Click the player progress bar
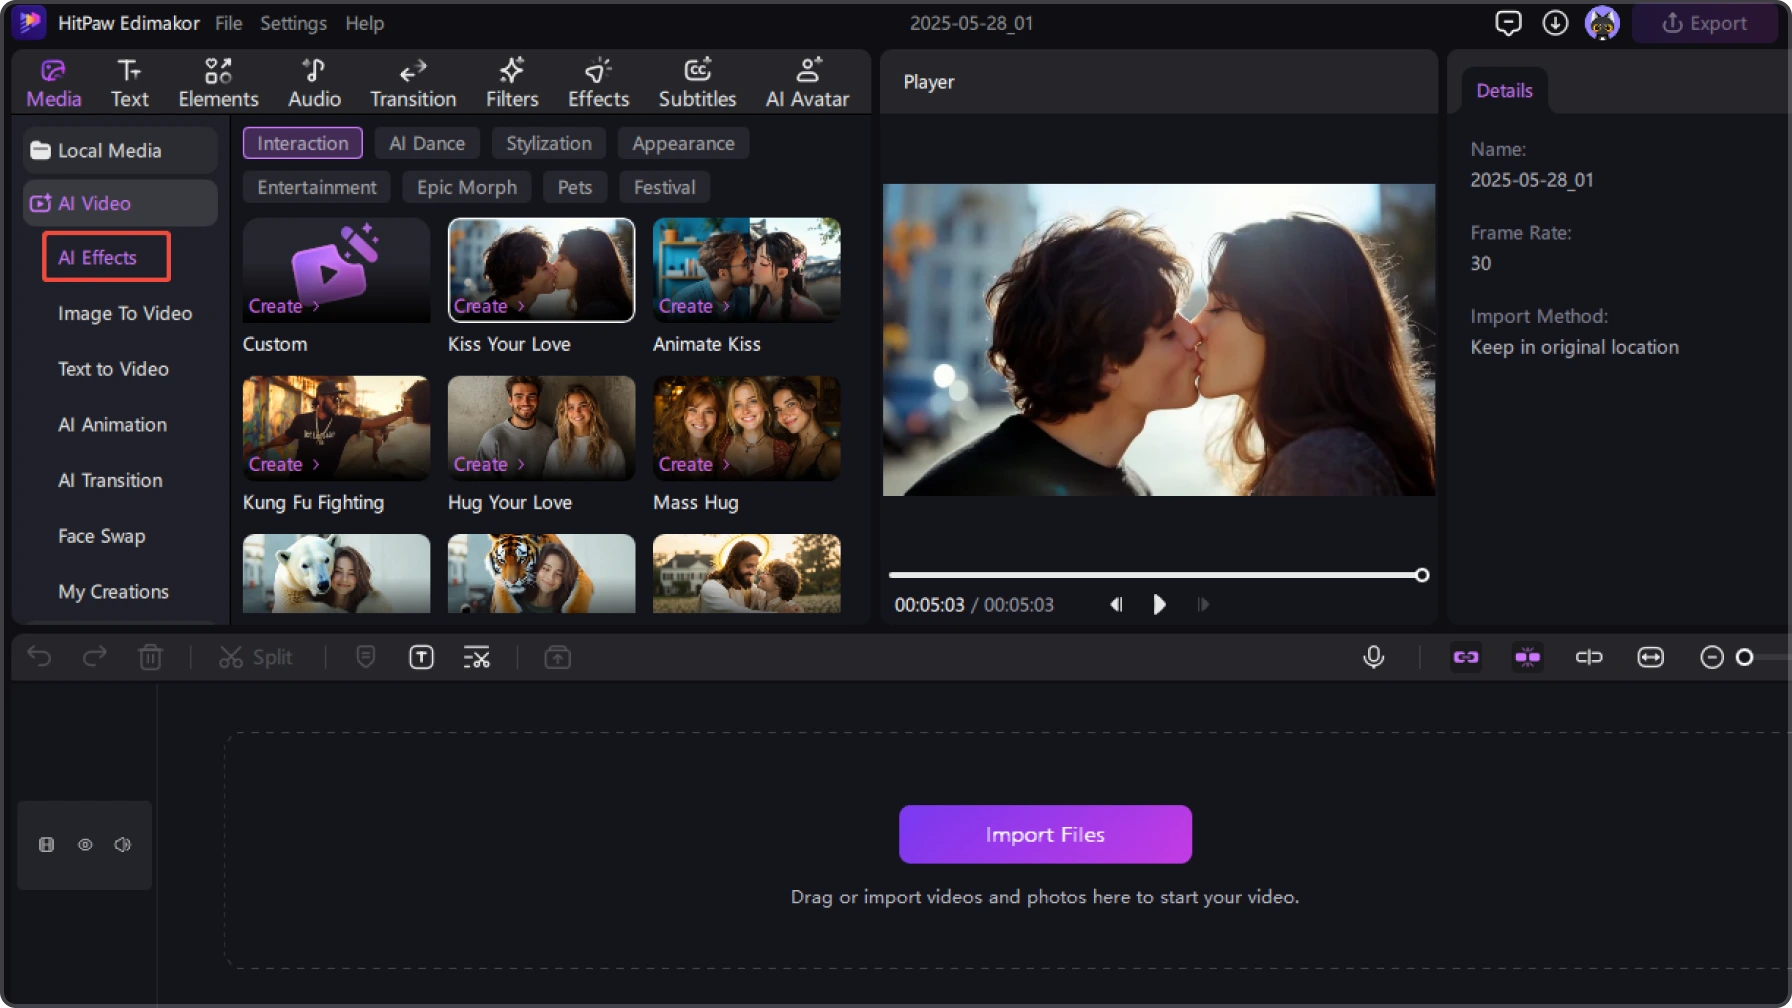The image size is (1792, 1008). (1158, 575)
